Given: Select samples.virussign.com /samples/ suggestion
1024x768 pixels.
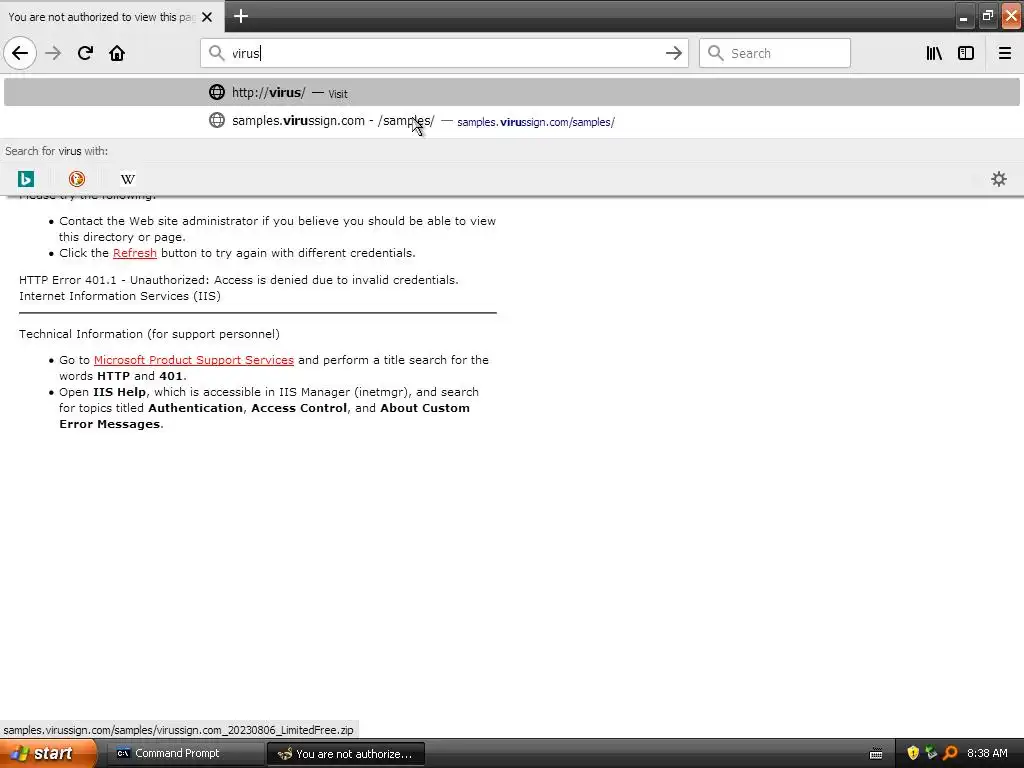Looking at the screenshot, I should coord(511,121).
